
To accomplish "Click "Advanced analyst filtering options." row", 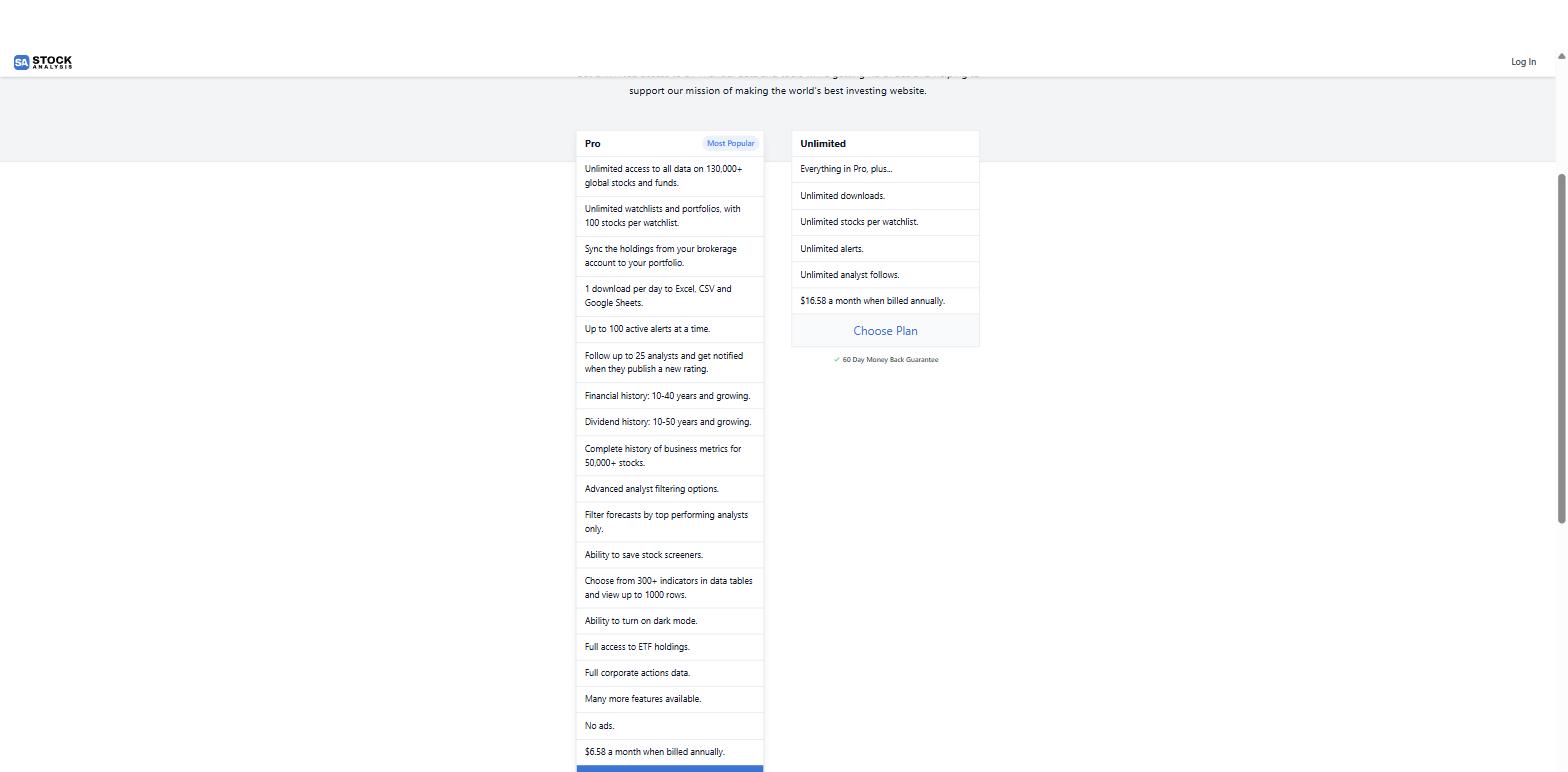I will pos(670,489).
